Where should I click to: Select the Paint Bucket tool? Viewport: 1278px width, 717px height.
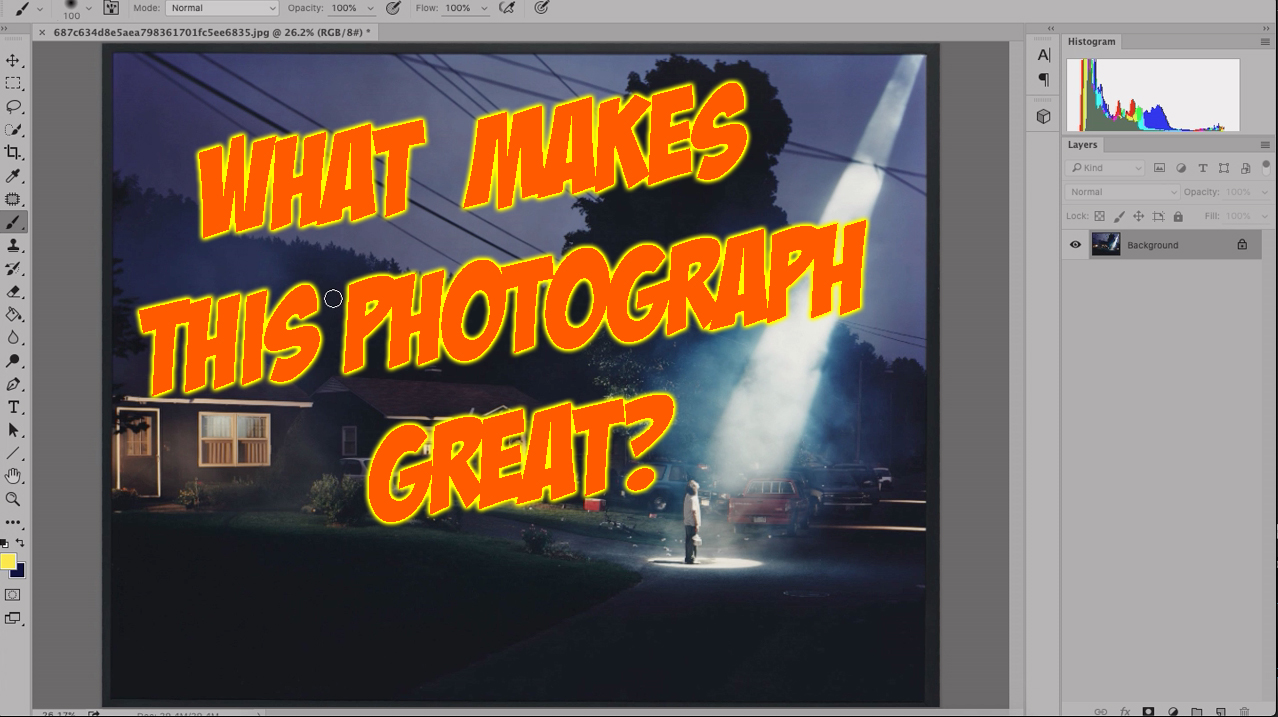[13, 315]
